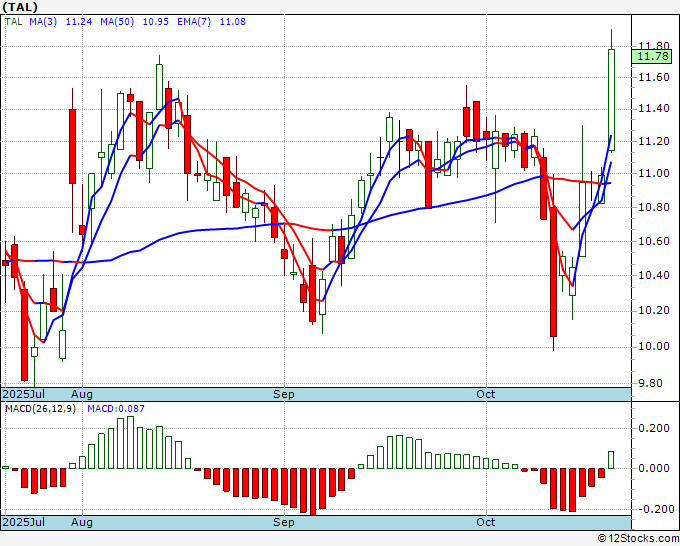Viewport: 680px width, 546px height.
Task: Click the 10.20 price axis label
Action: [x=654, y=311]
